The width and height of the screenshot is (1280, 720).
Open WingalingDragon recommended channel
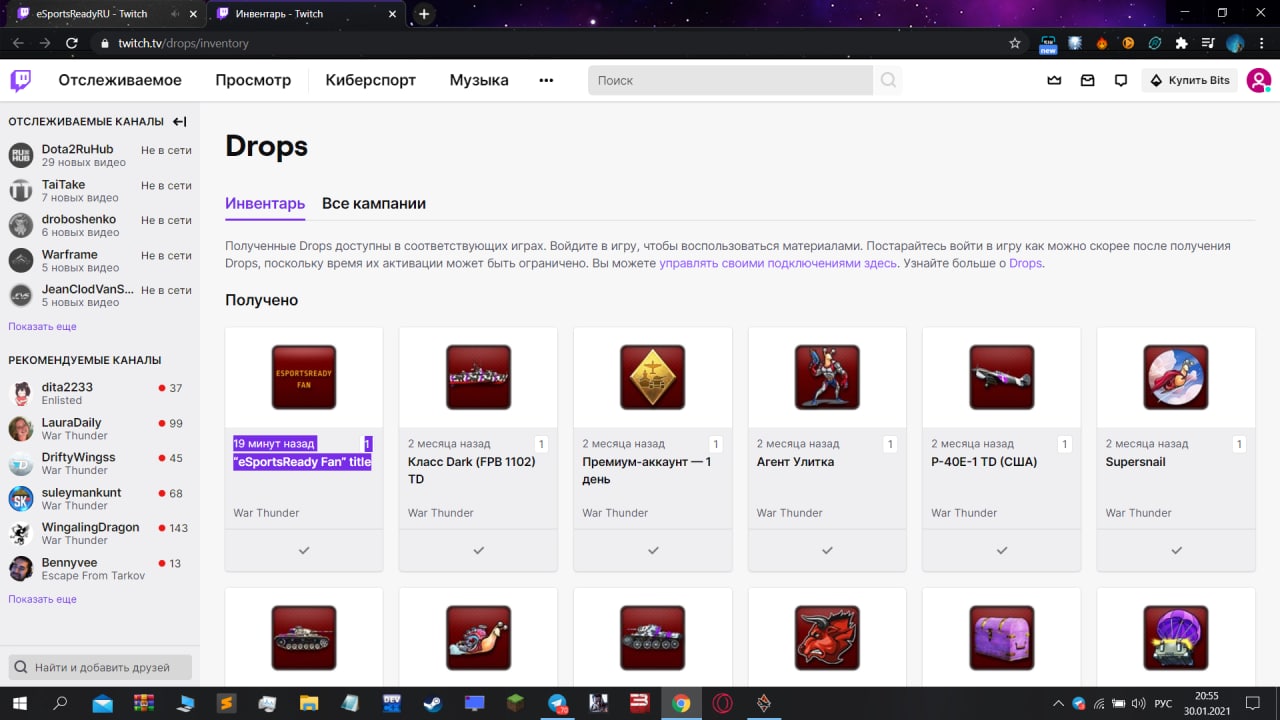100,533
